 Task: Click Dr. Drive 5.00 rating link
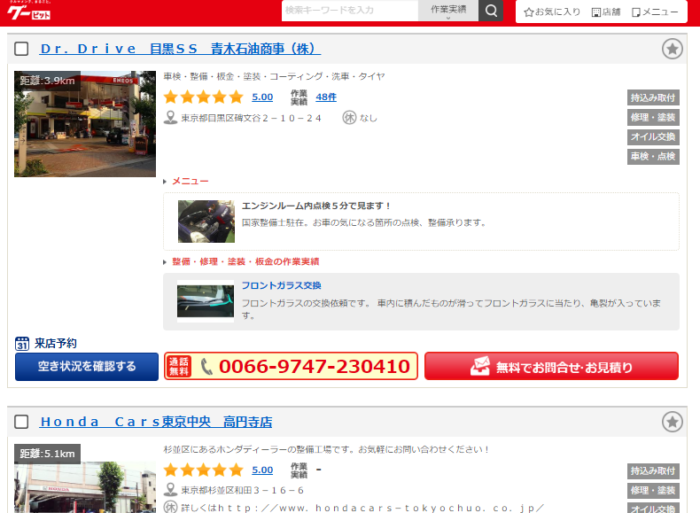262,97
